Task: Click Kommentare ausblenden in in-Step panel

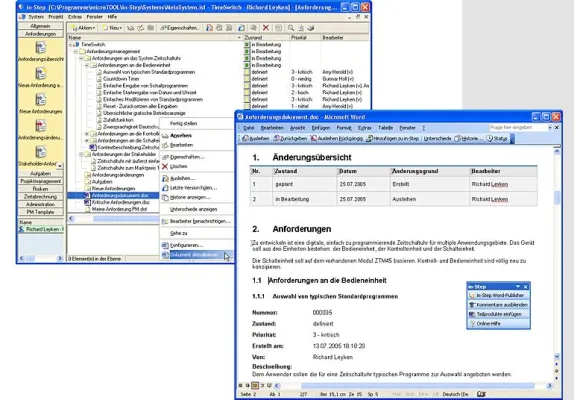Action: [498, 305]
